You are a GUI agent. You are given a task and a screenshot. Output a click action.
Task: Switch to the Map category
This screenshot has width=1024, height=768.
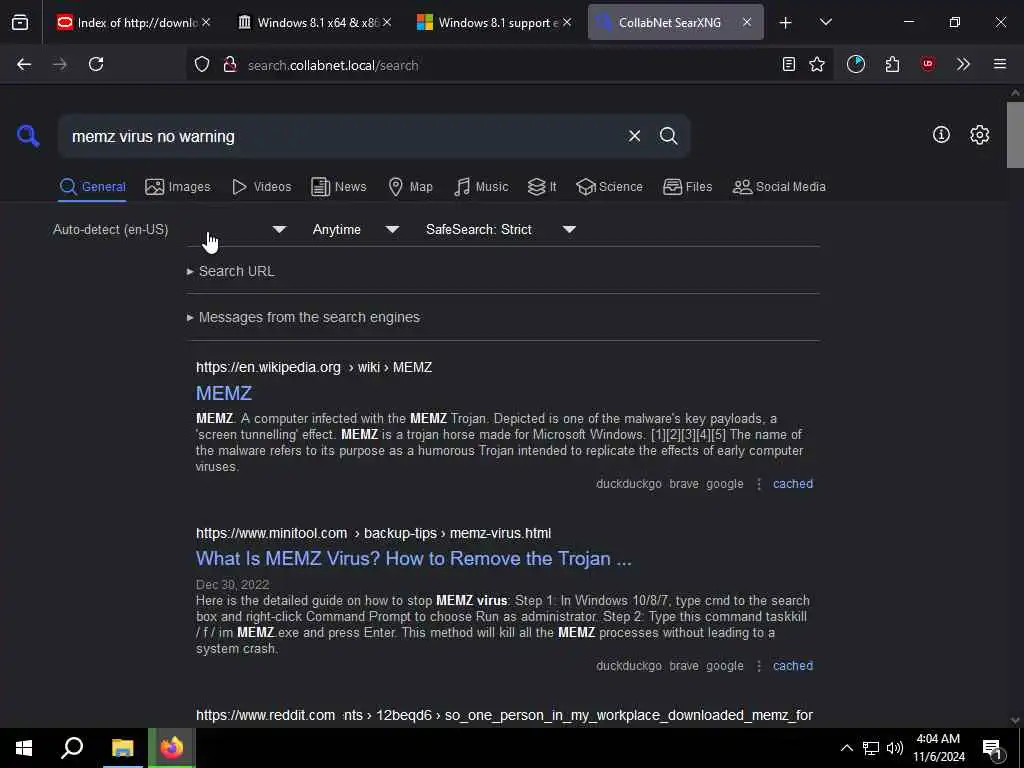(410, 187)
